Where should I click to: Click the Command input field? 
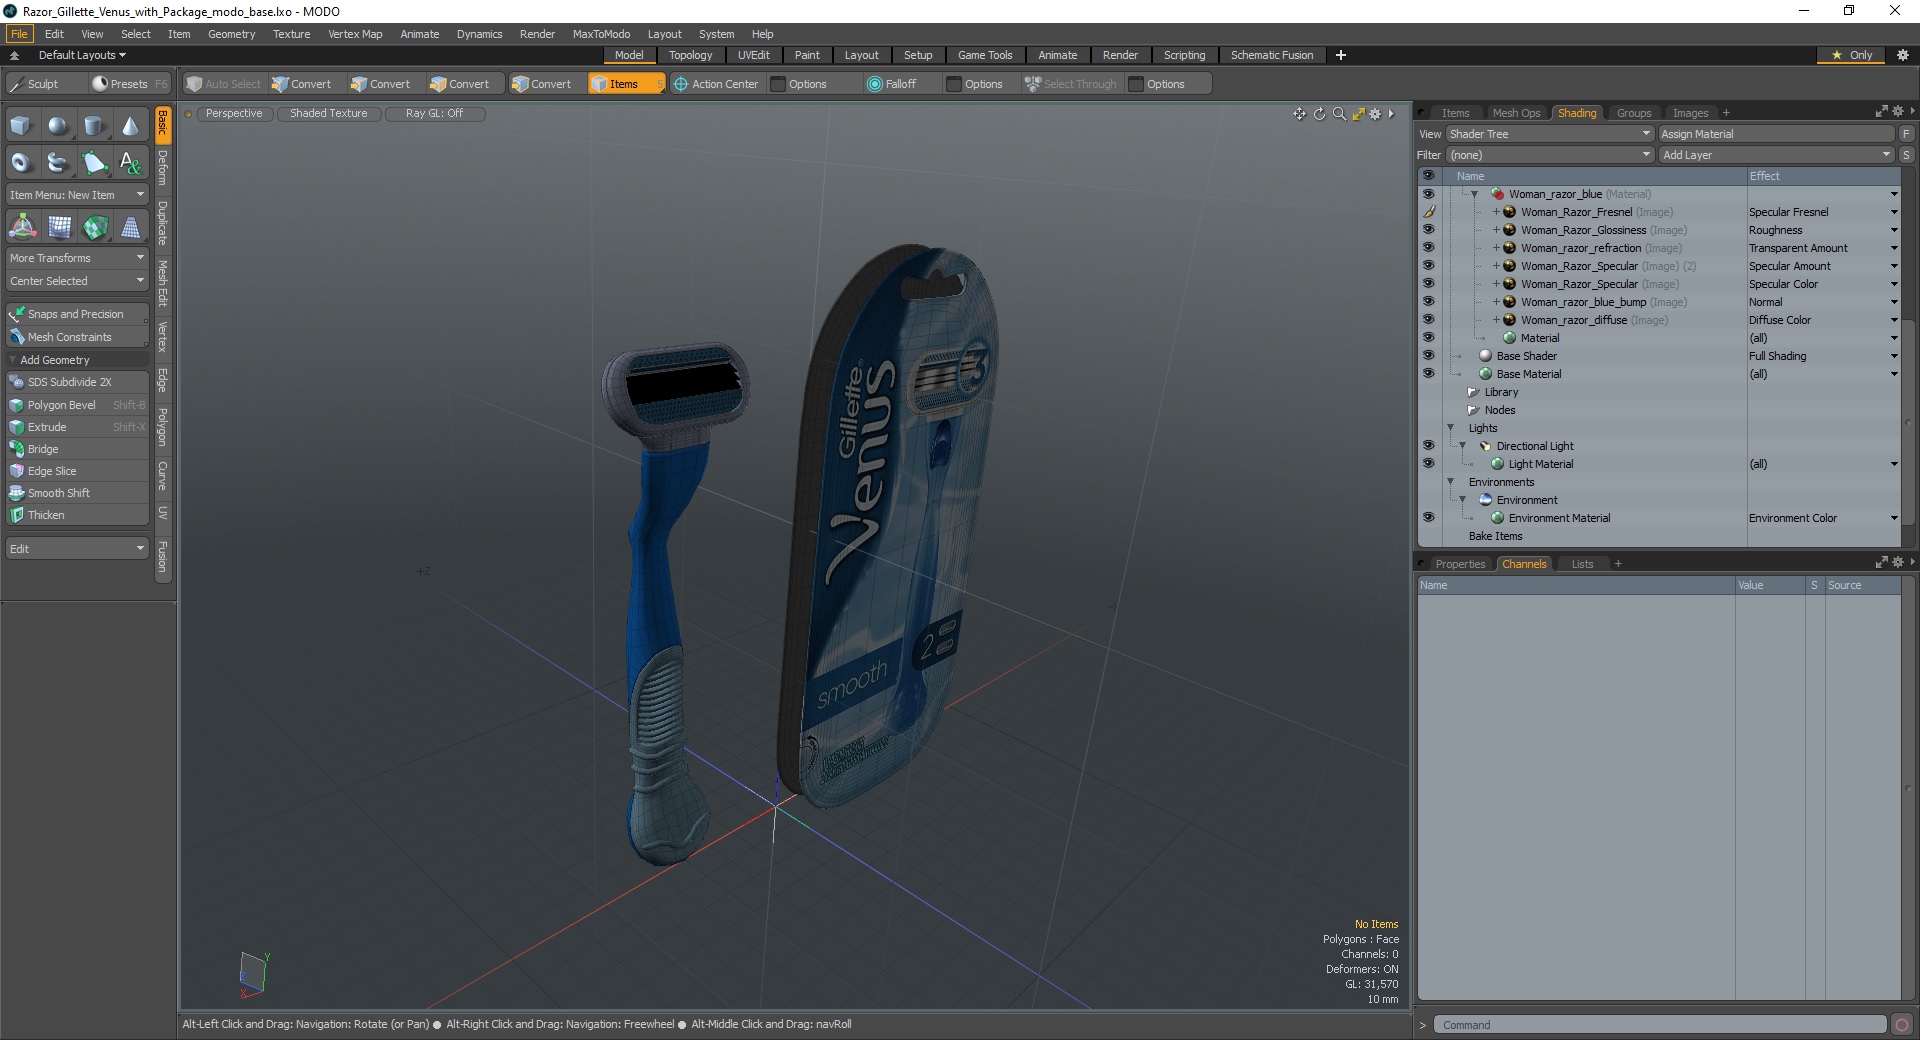point(1659,1025)
